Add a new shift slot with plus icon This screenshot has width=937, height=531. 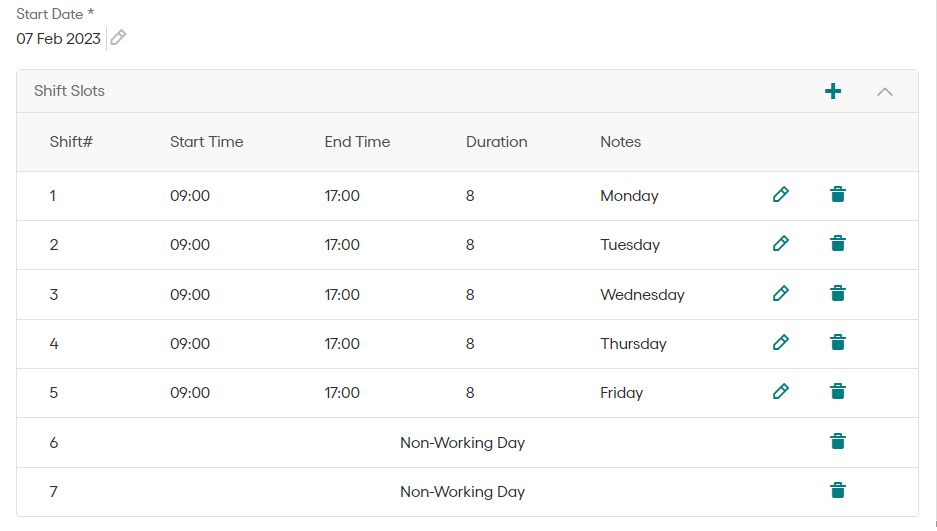tap(833, 91)
